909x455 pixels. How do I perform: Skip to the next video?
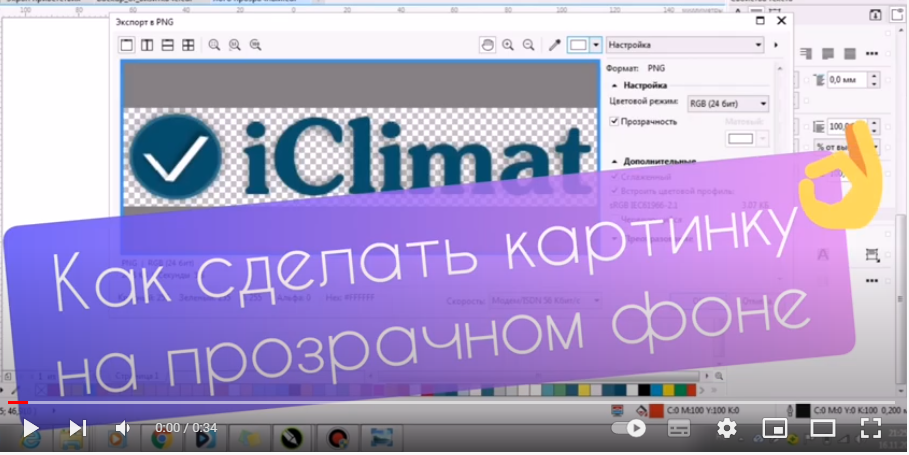tap(77, 428)
